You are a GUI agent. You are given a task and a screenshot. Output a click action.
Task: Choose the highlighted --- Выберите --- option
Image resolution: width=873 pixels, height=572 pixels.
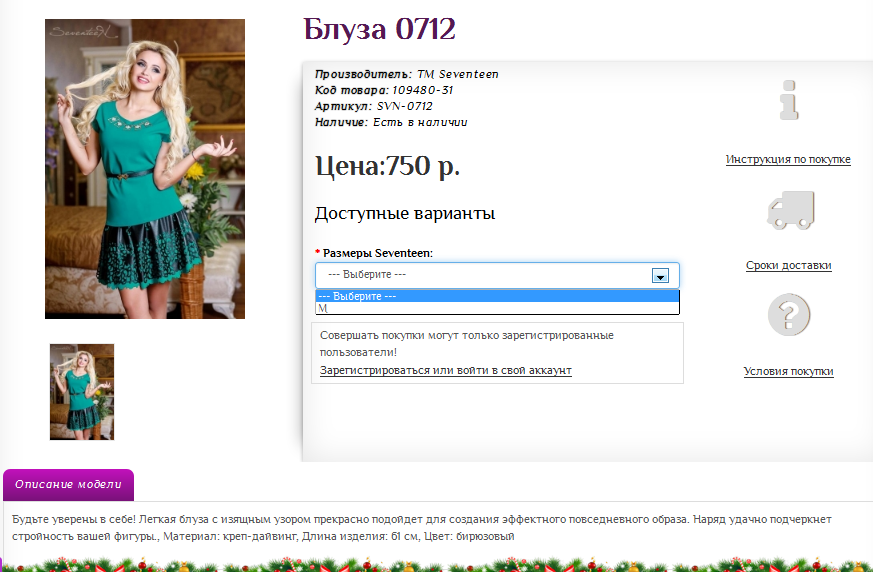click(497, 296)
